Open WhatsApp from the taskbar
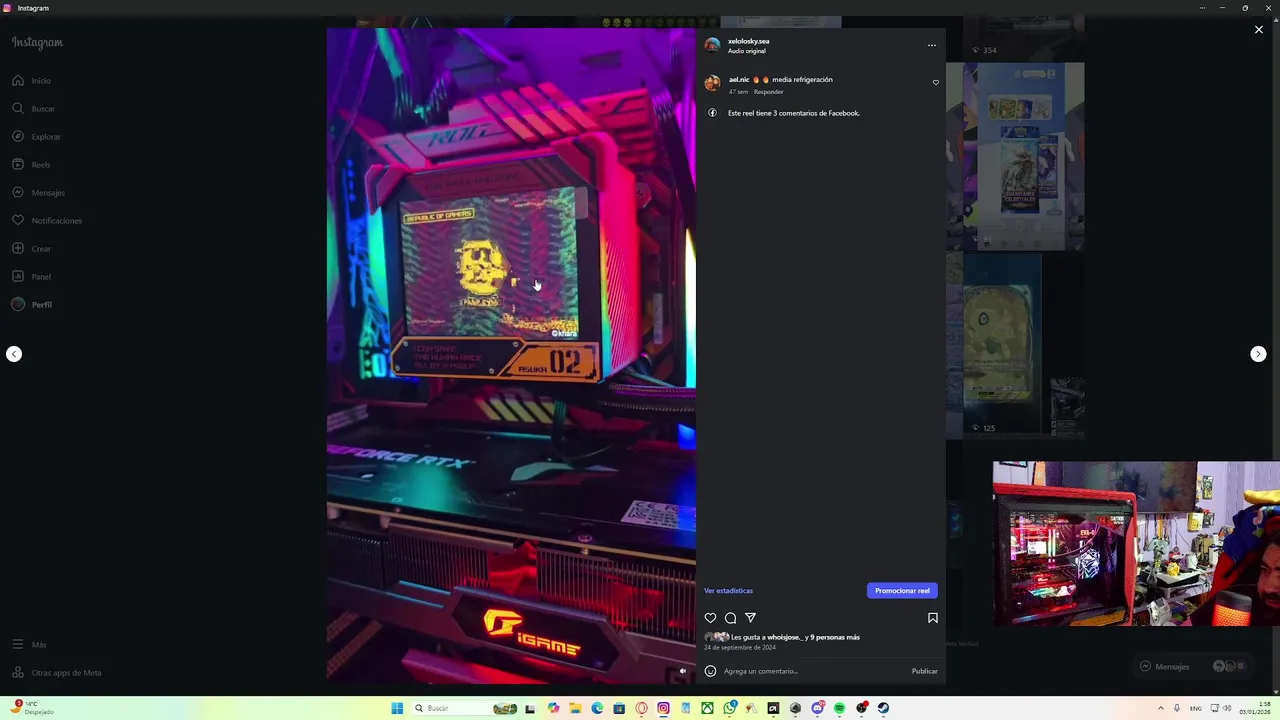This screenshot has height=720, width=1280. coord(729,708)
